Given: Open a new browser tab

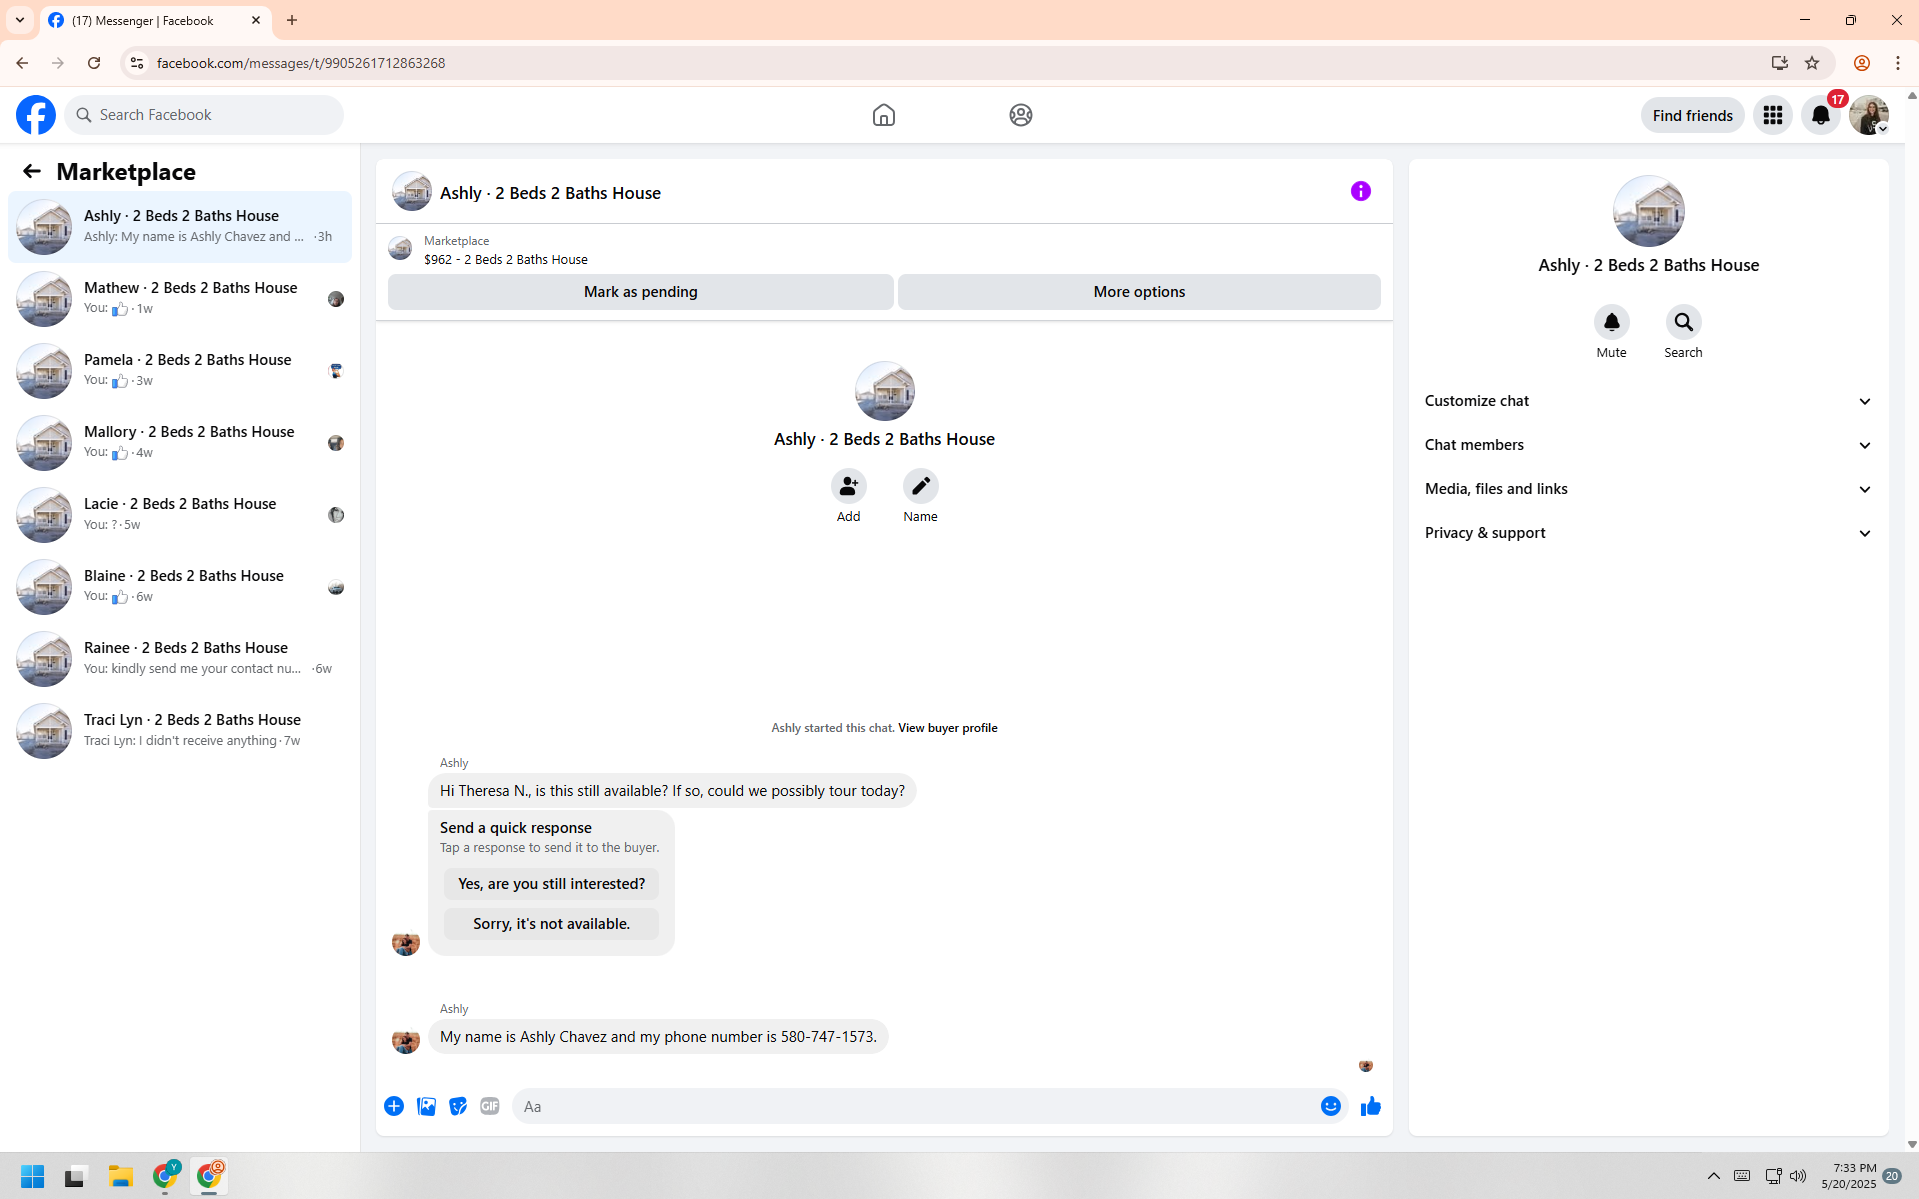Looking at the screenshot, I should (292, 20).
